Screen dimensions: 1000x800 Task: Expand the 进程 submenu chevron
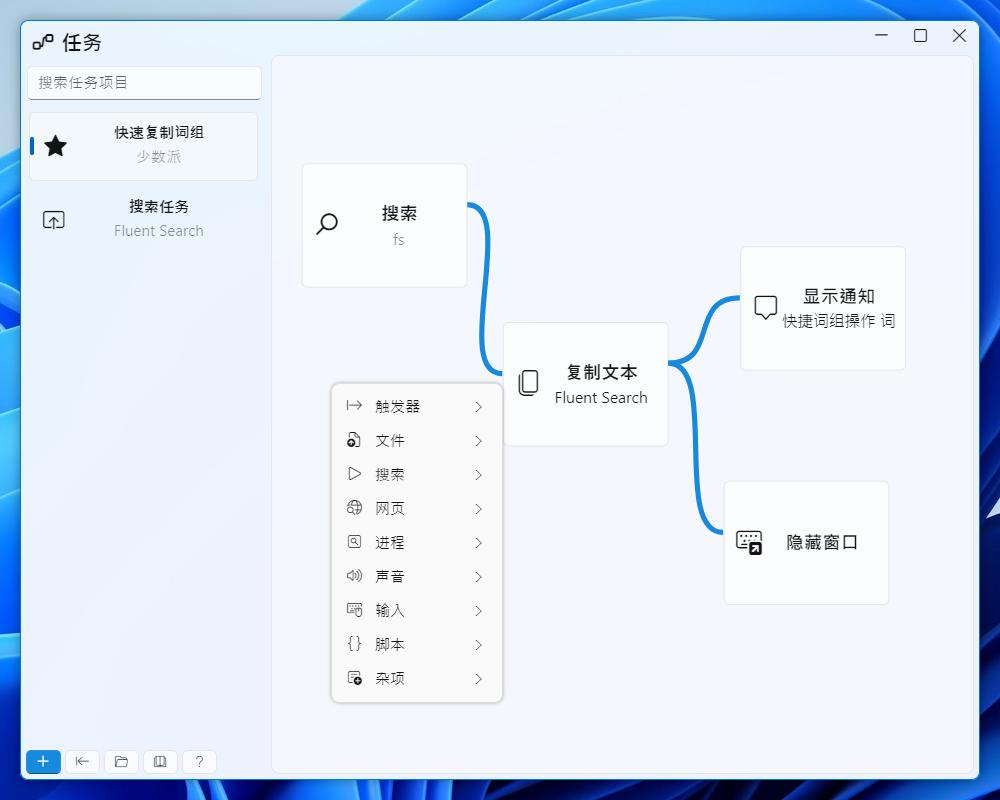[478, 543]
